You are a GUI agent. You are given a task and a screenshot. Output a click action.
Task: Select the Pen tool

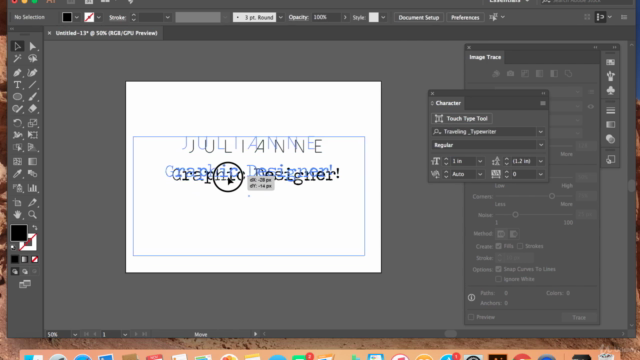point(17,73)
